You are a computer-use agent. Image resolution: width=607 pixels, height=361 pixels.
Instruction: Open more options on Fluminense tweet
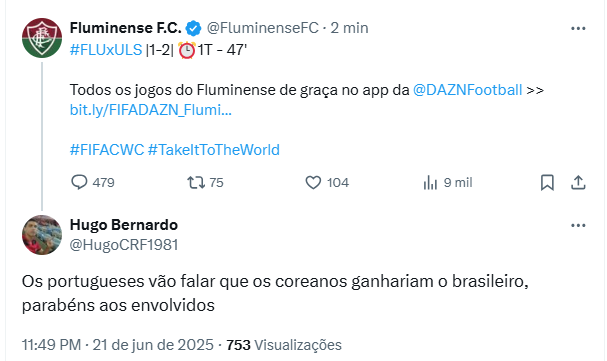click(578, 28)
